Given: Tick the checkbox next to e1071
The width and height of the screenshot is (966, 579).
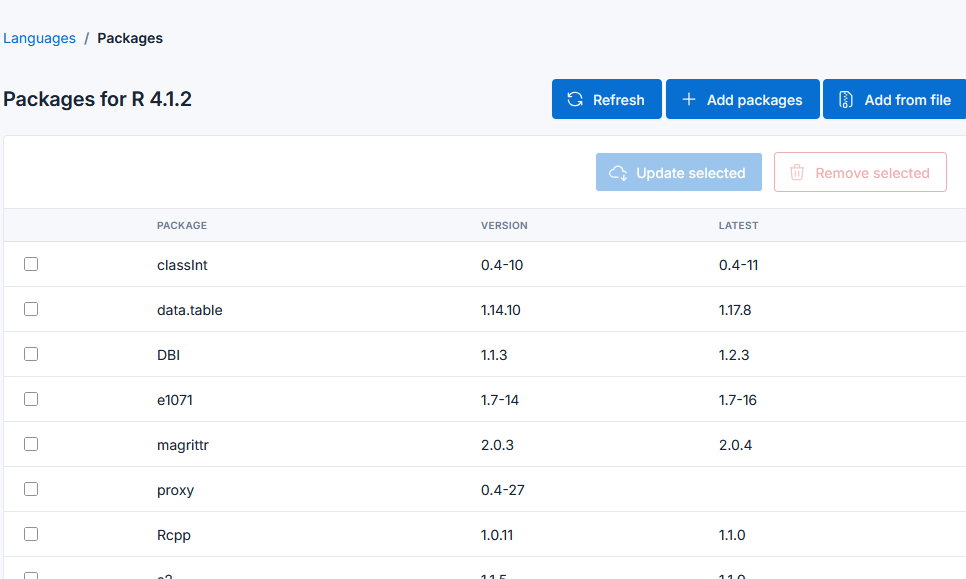Looking at the screenshot, I should [30, 399].
